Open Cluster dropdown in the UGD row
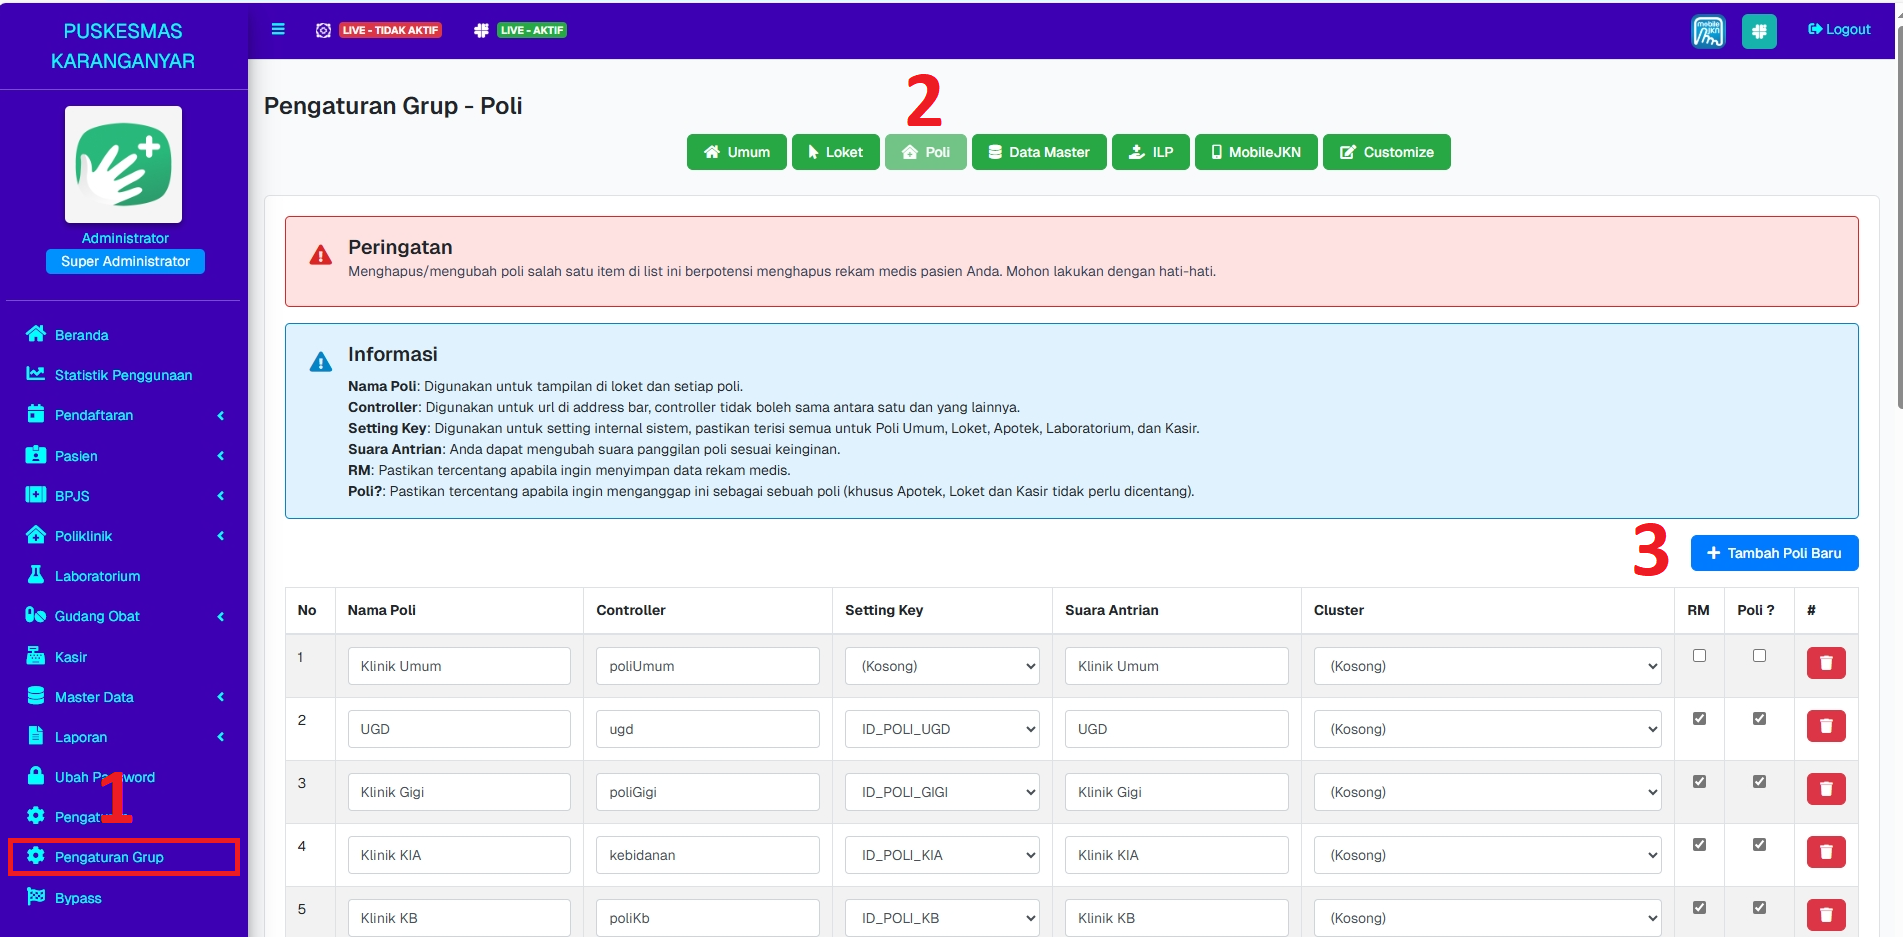The width and height of the screenshot is (1903, 937). click(1487, 729)
